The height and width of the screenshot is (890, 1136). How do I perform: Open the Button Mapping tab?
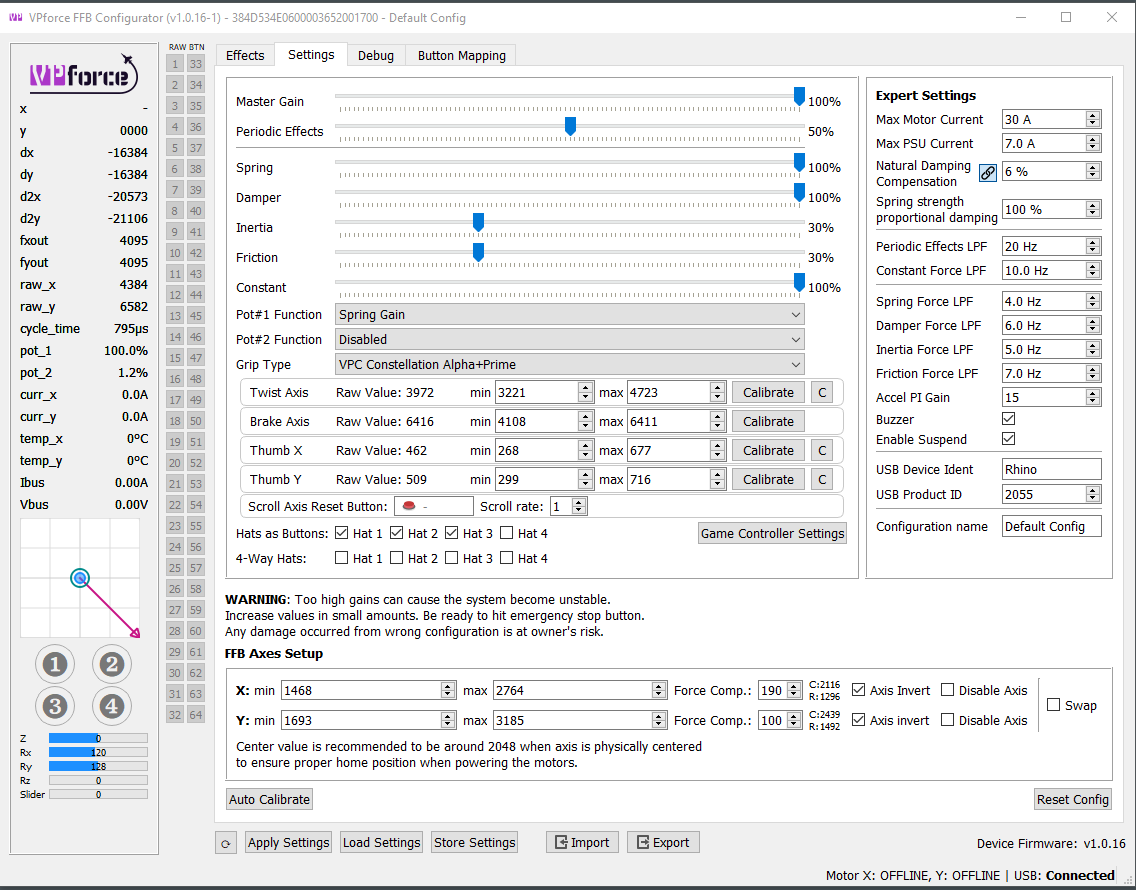click(x=461, y=55)
